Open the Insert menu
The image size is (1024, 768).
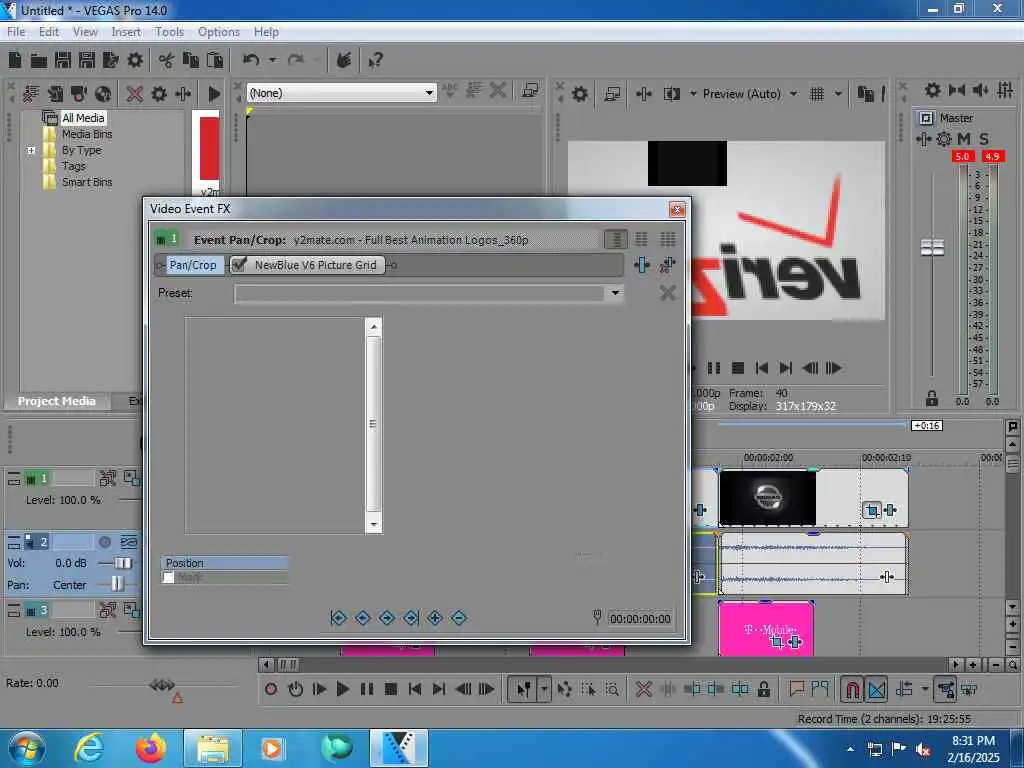point(126,32)
